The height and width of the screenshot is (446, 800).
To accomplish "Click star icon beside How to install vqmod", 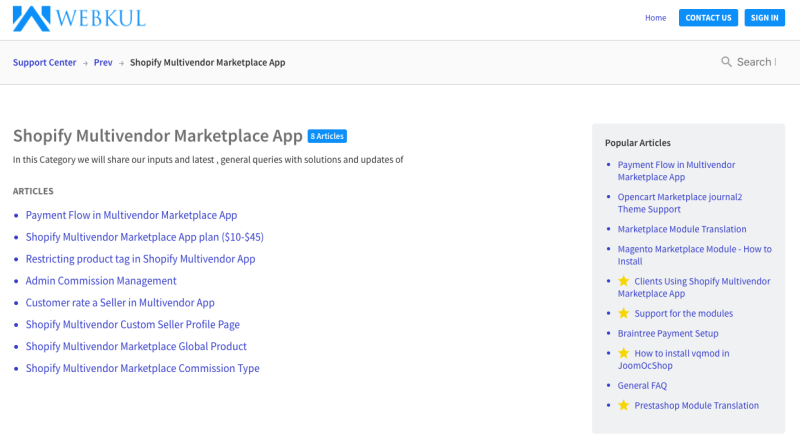I will (x=624, y=353).
